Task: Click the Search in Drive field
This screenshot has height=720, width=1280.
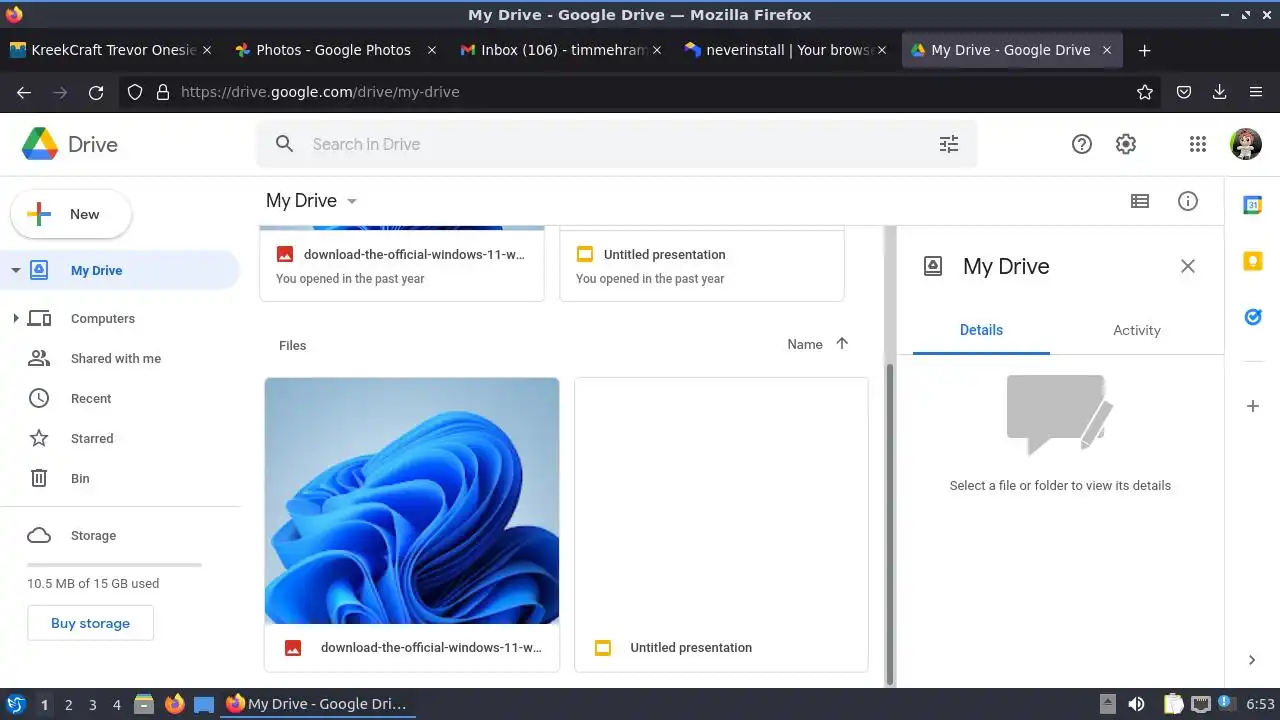Action: (616, 144)
